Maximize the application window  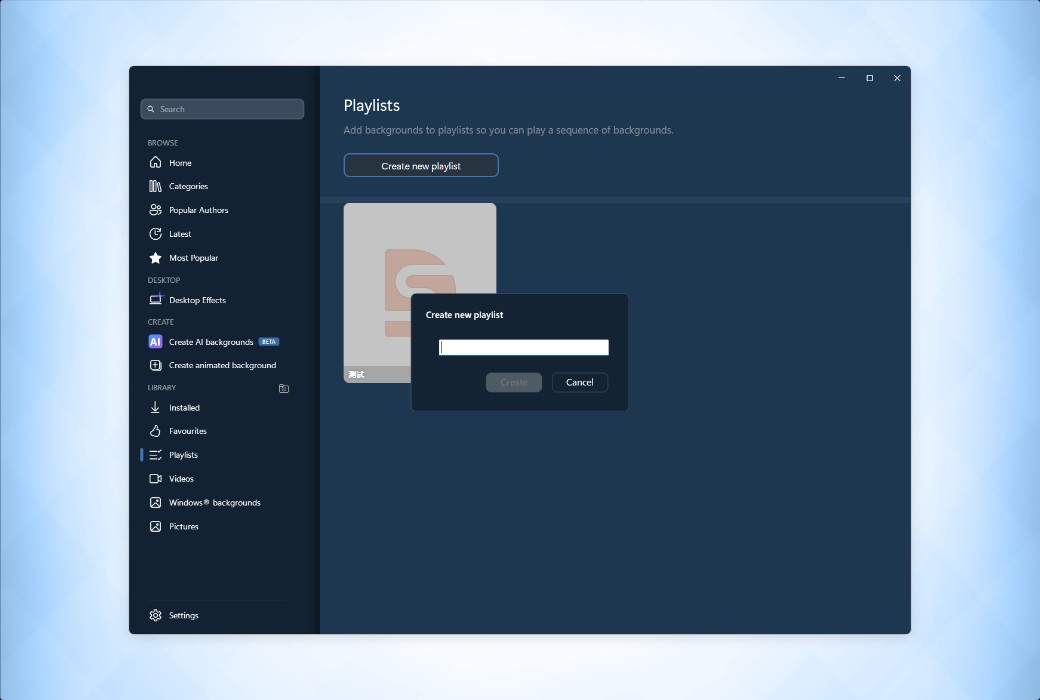click(870, 78)
